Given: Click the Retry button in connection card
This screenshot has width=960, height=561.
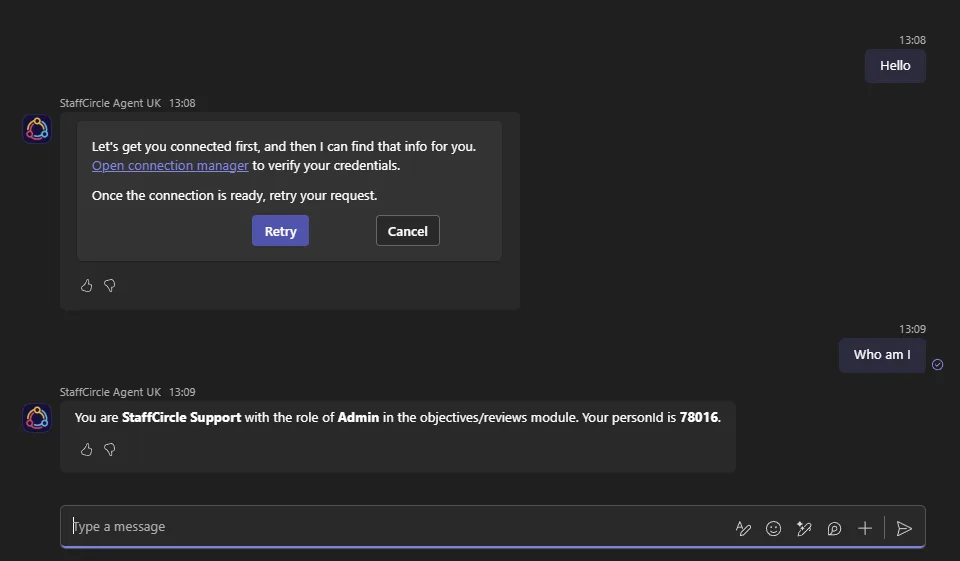Looking at the screenshot, I should 280,231.
